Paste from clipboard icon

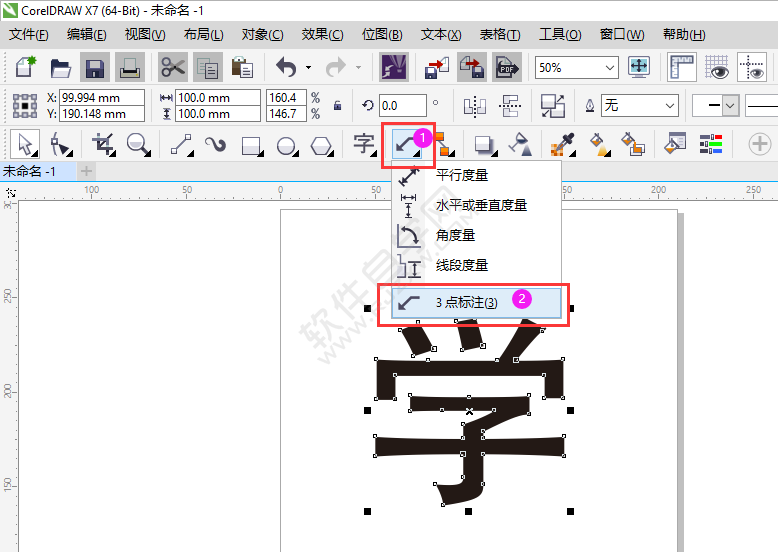click(x=242, y=67)
